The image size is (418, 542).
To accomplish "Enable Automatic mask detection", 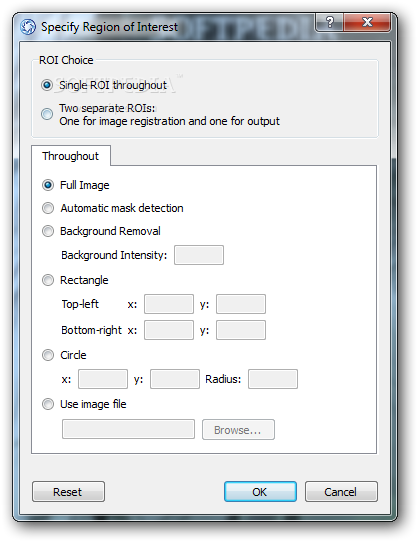I will tap(48, 208).
